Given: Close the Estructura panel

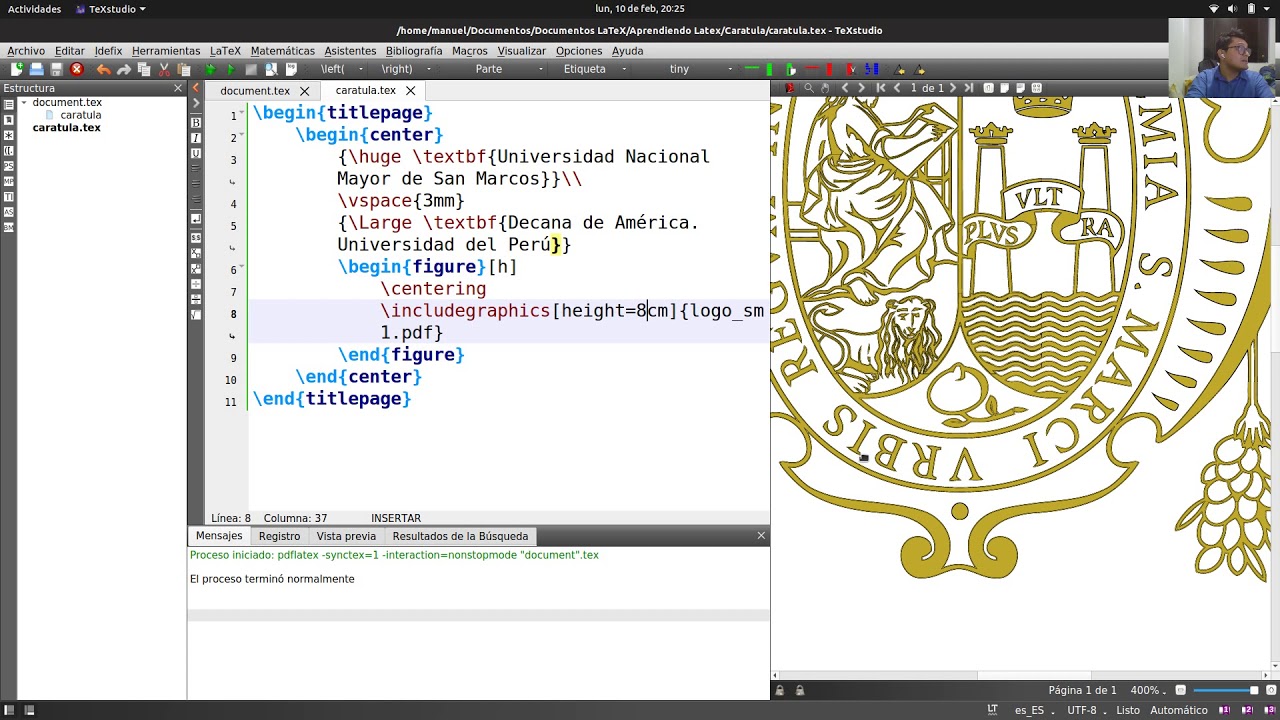Looking at the screenshot, I should 178,88.
